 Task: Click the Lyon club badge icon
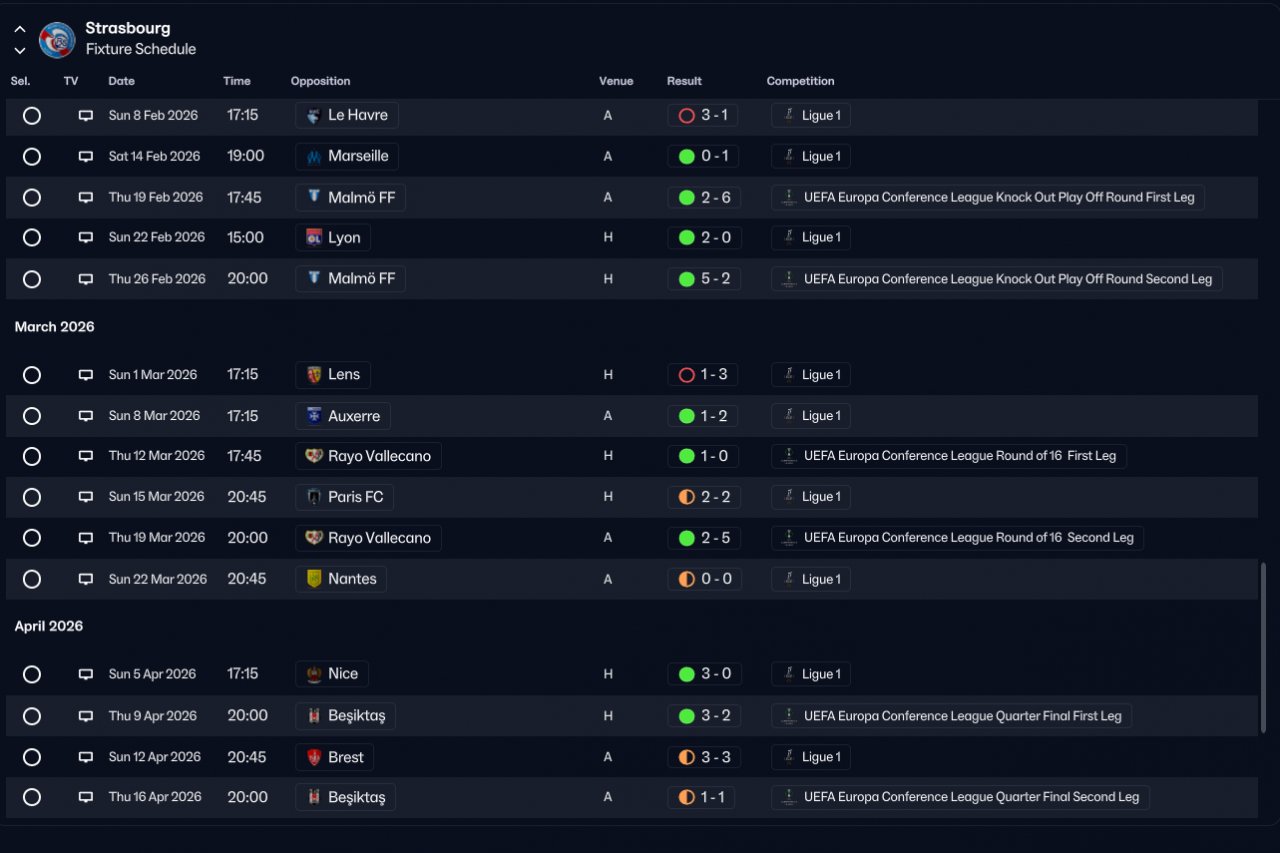pyautogui.click(x=314, y=238)
